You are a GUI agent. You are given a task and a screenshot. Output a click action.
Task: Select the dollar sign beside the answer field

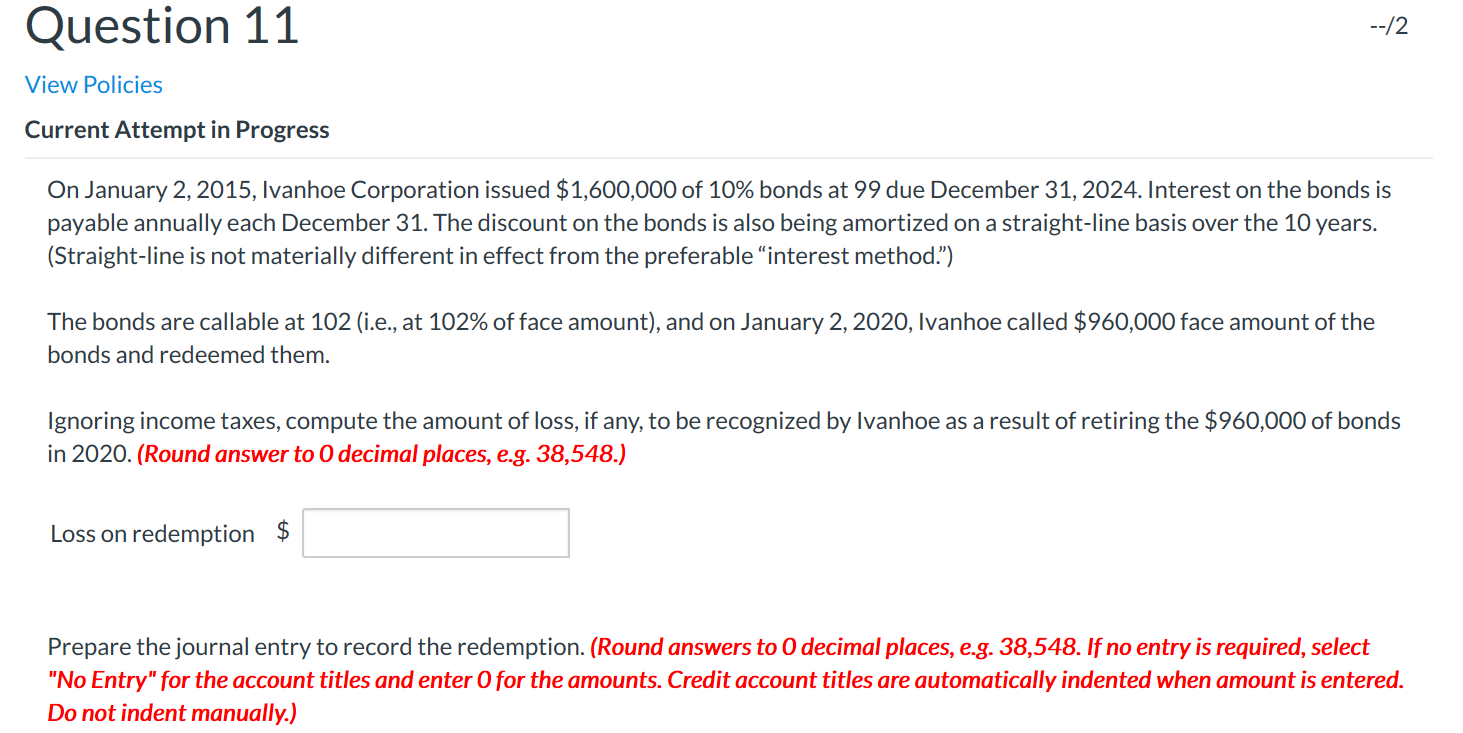click(x=283, y=532)
